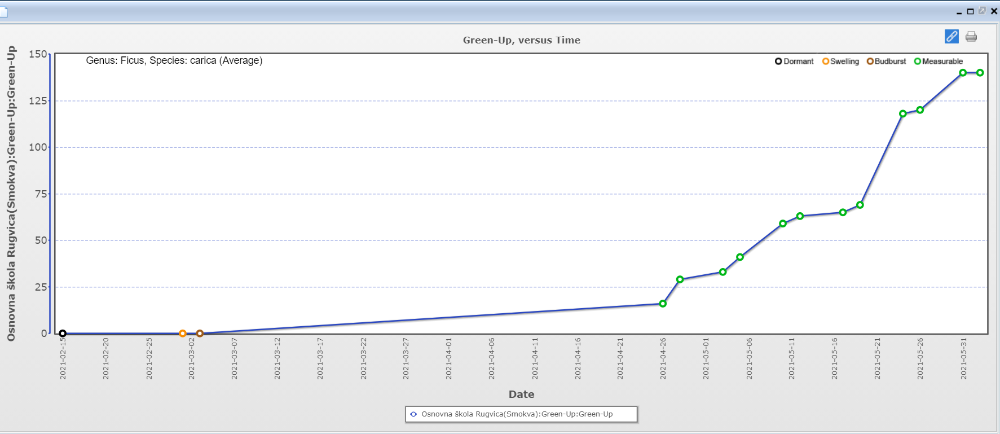Toggle the Swelling legend entry
The image size is (1000, 434).
(840, 62)
